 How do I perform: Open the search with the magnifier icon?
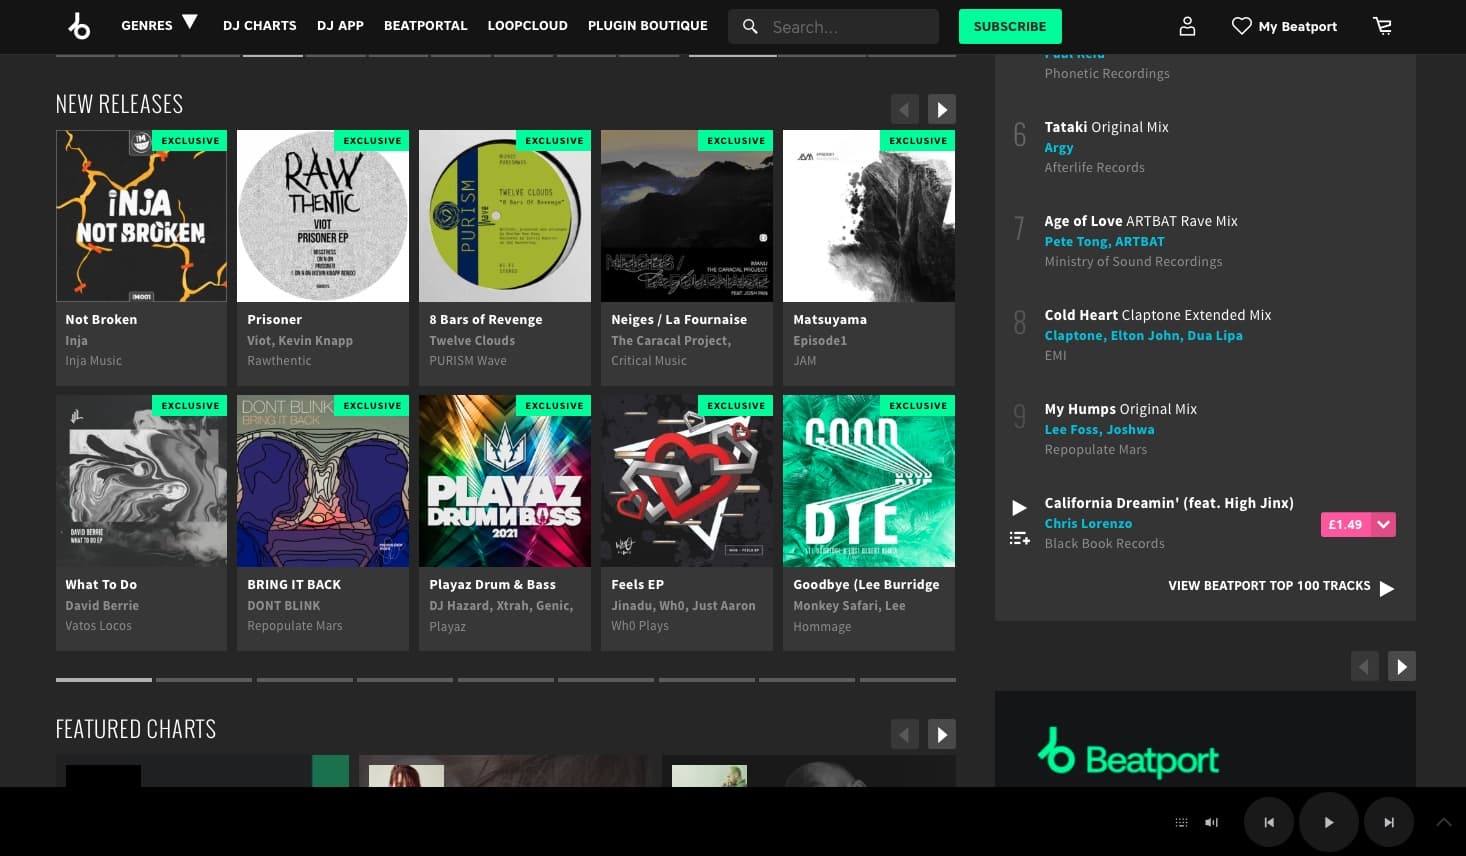(x=750, y=26)
